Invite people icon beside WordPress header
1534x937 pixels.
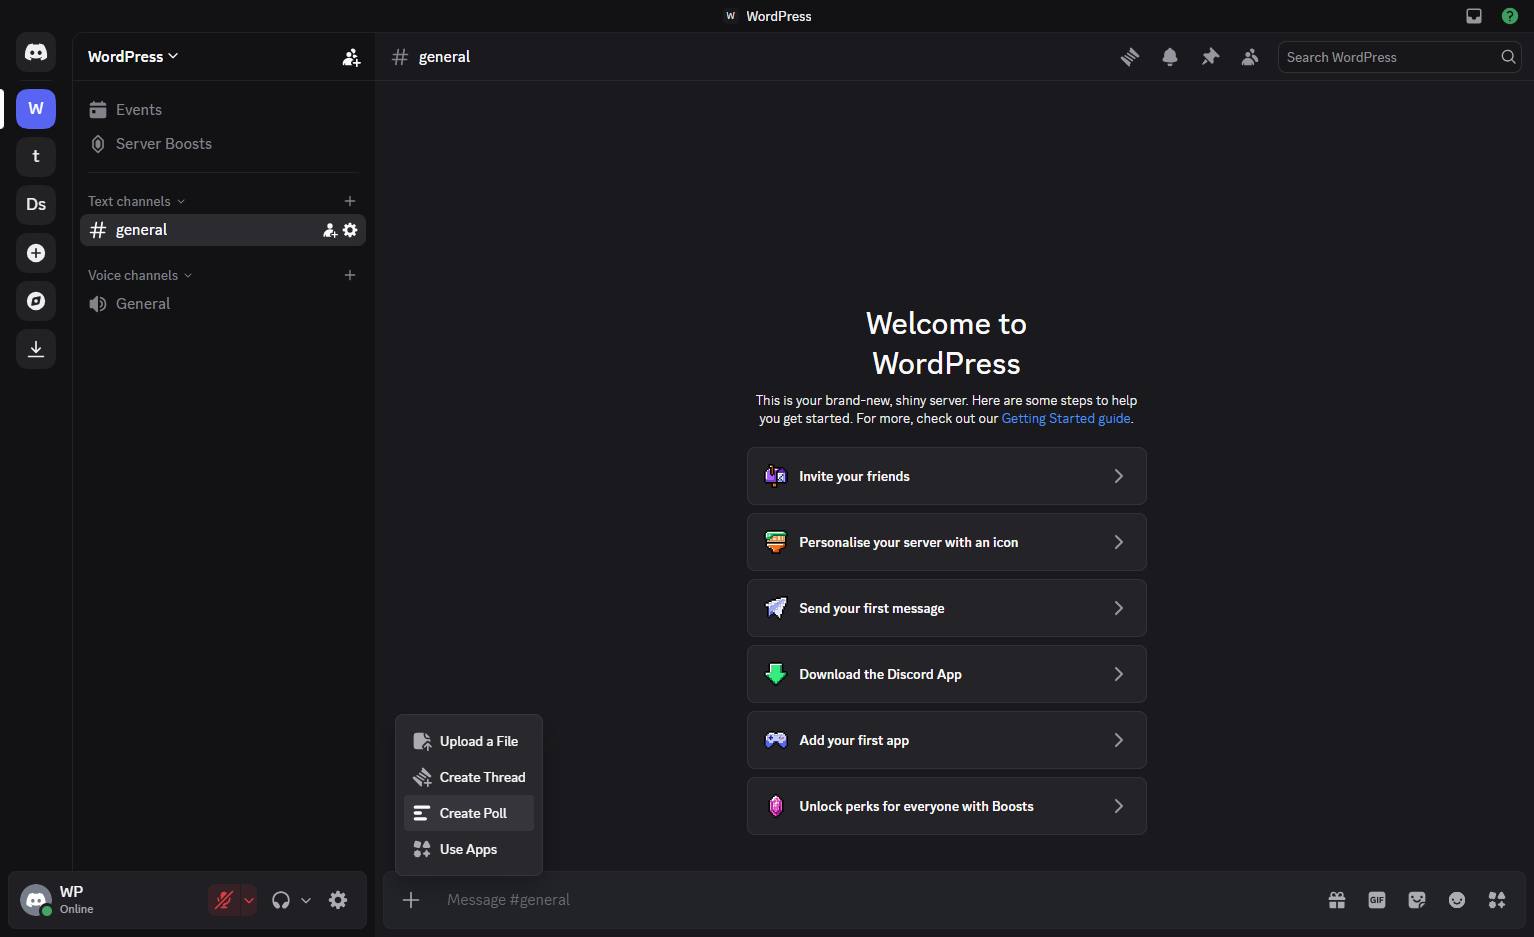pyautogui.click(x=351, y=57)
